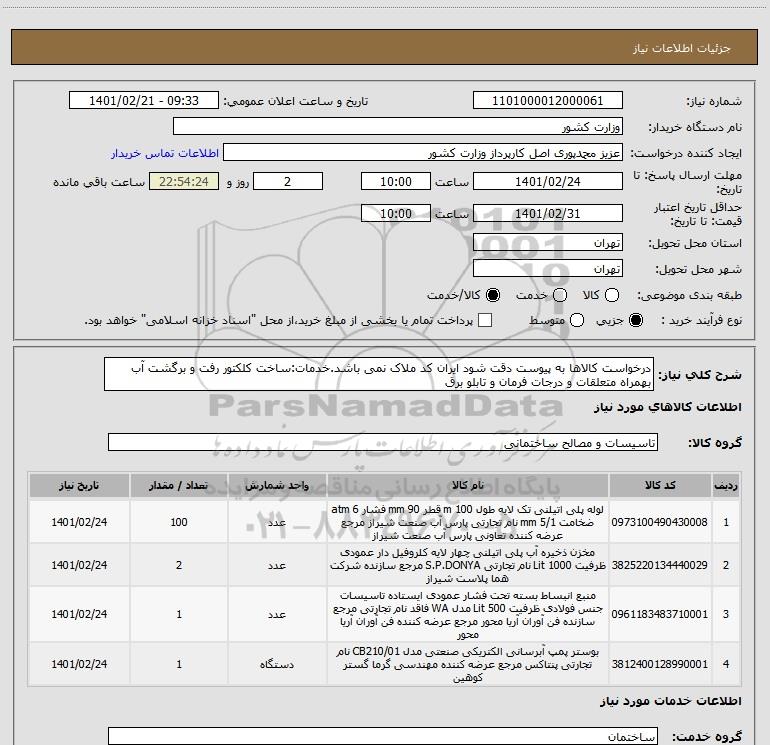Click the remaining days field showing 2
This screenshot has width=770, height=745.
pos(288,181)
